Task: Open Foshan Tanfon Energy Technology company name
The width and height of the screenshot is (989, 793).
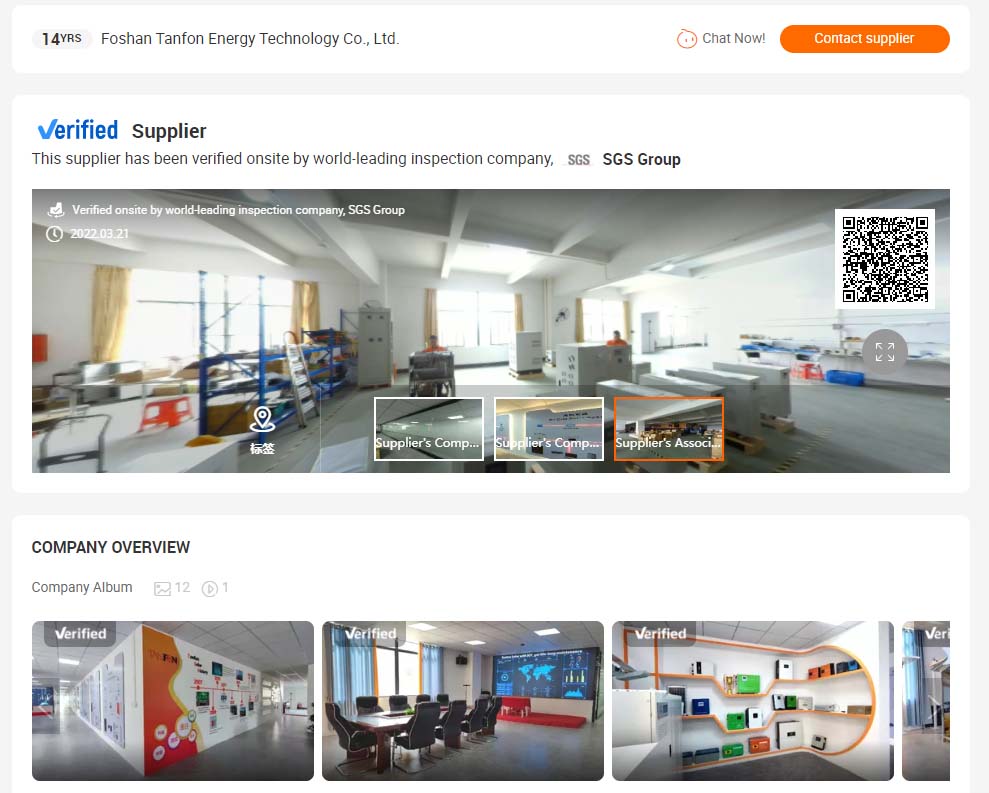Action: pos(250,38)
